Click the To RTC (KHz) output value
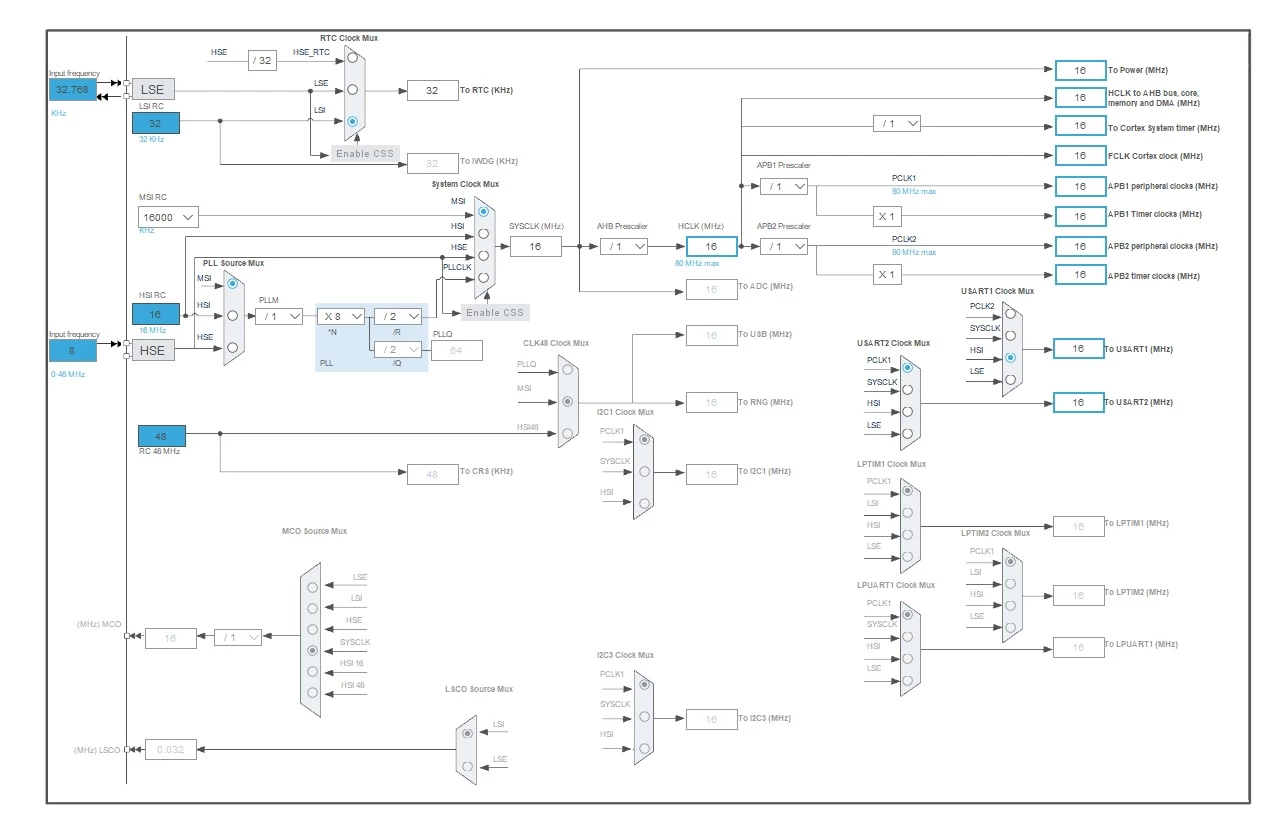Screen dimensions: 1267x817 (x=432, y=90)
